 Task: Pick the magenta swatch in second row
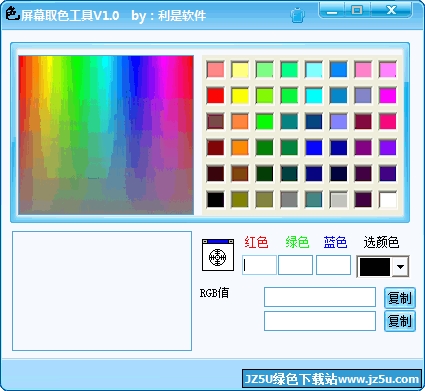pyautogui.click(x=388, y=95)
